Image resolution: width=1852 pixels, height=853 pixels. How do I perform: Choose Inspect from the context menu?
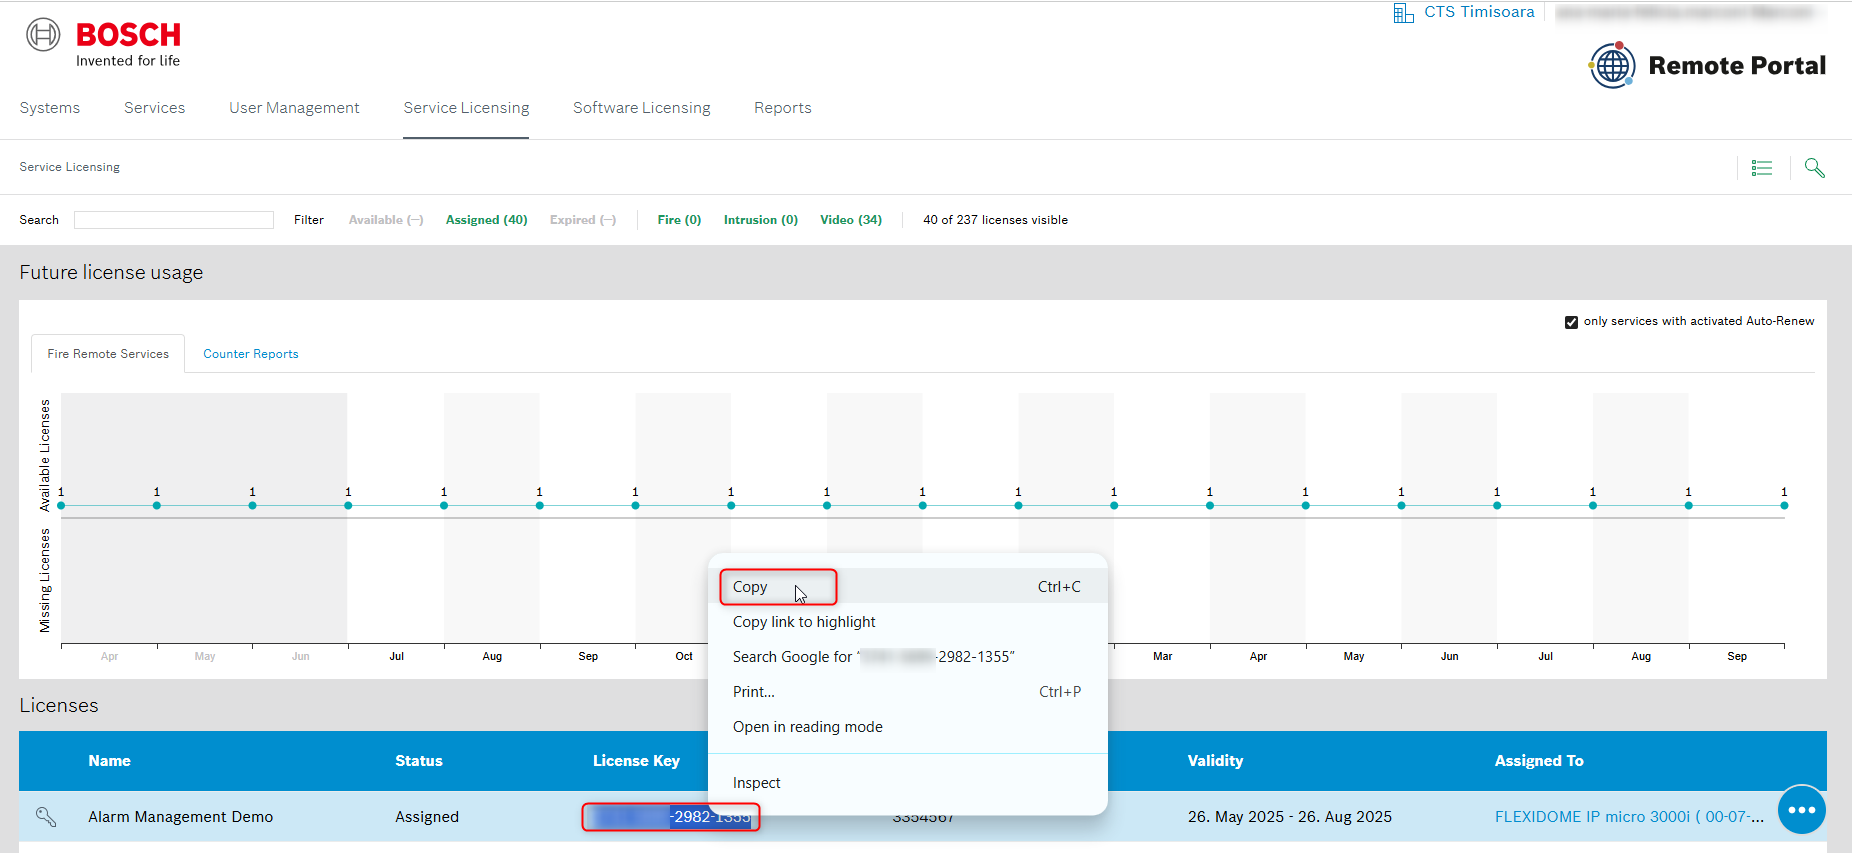tap(756, 783)
